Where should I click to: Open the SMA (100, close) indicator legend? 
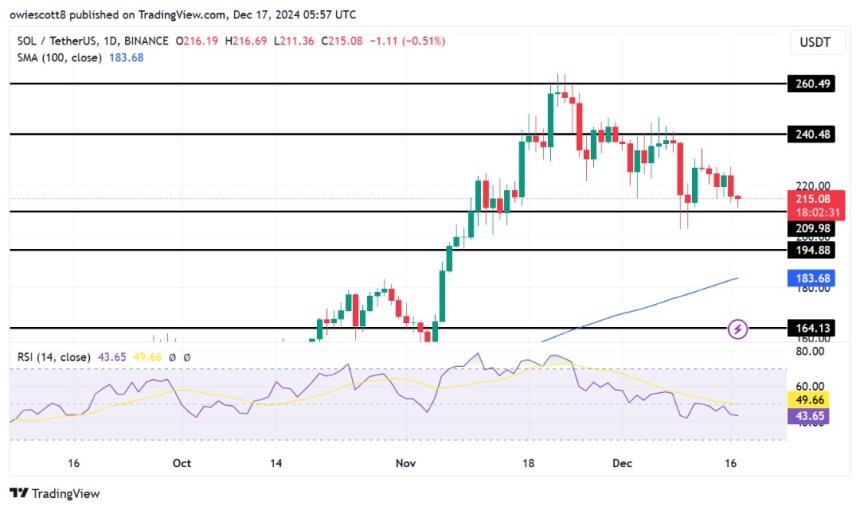59,58
